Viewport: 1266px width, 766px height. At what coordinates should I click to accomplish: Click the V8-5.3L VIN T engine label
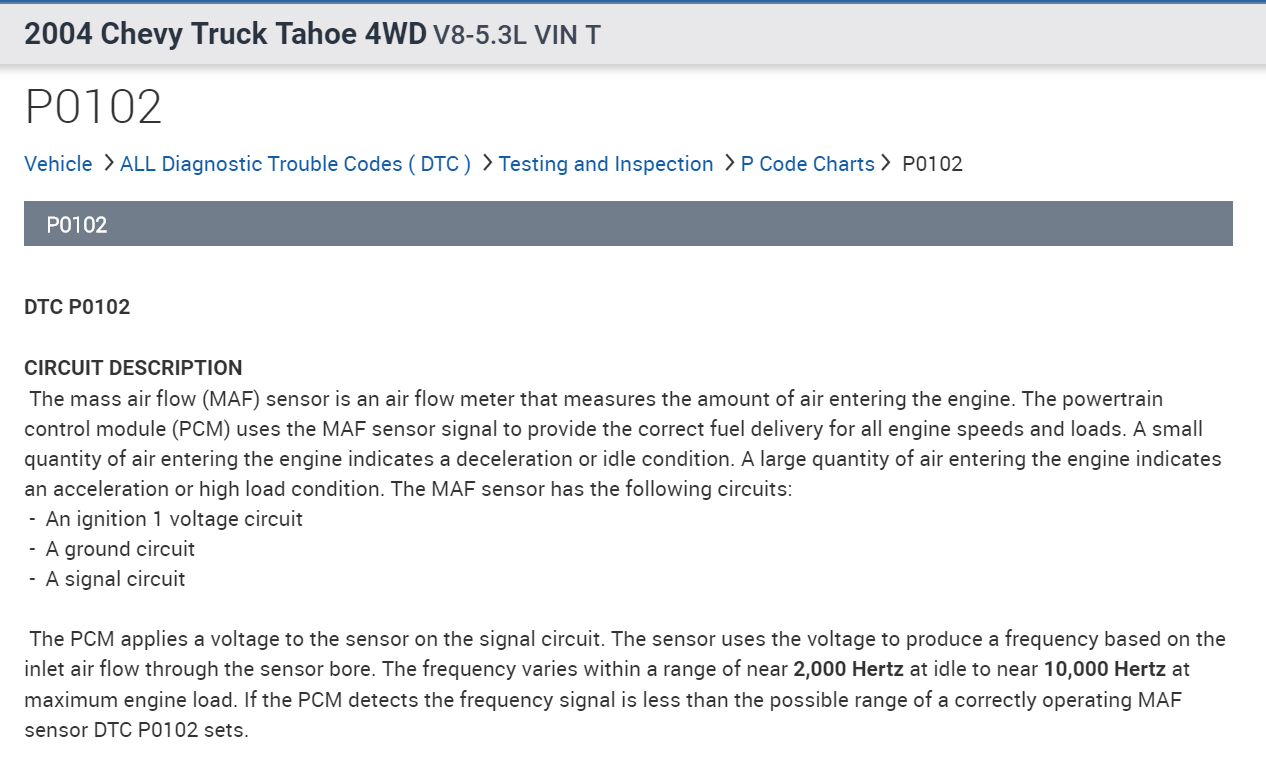(x=517, y=36)
